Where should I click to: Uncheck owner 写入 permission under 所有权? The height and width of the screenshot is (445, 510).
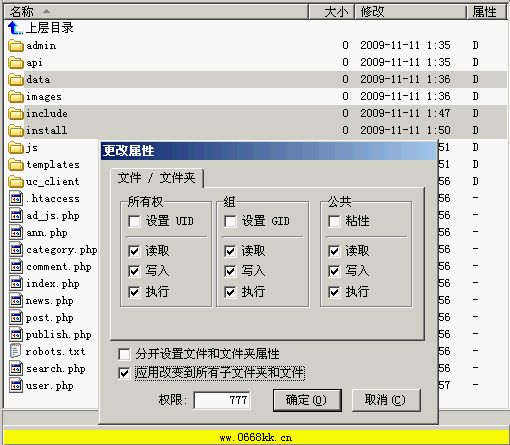[134, 271]
